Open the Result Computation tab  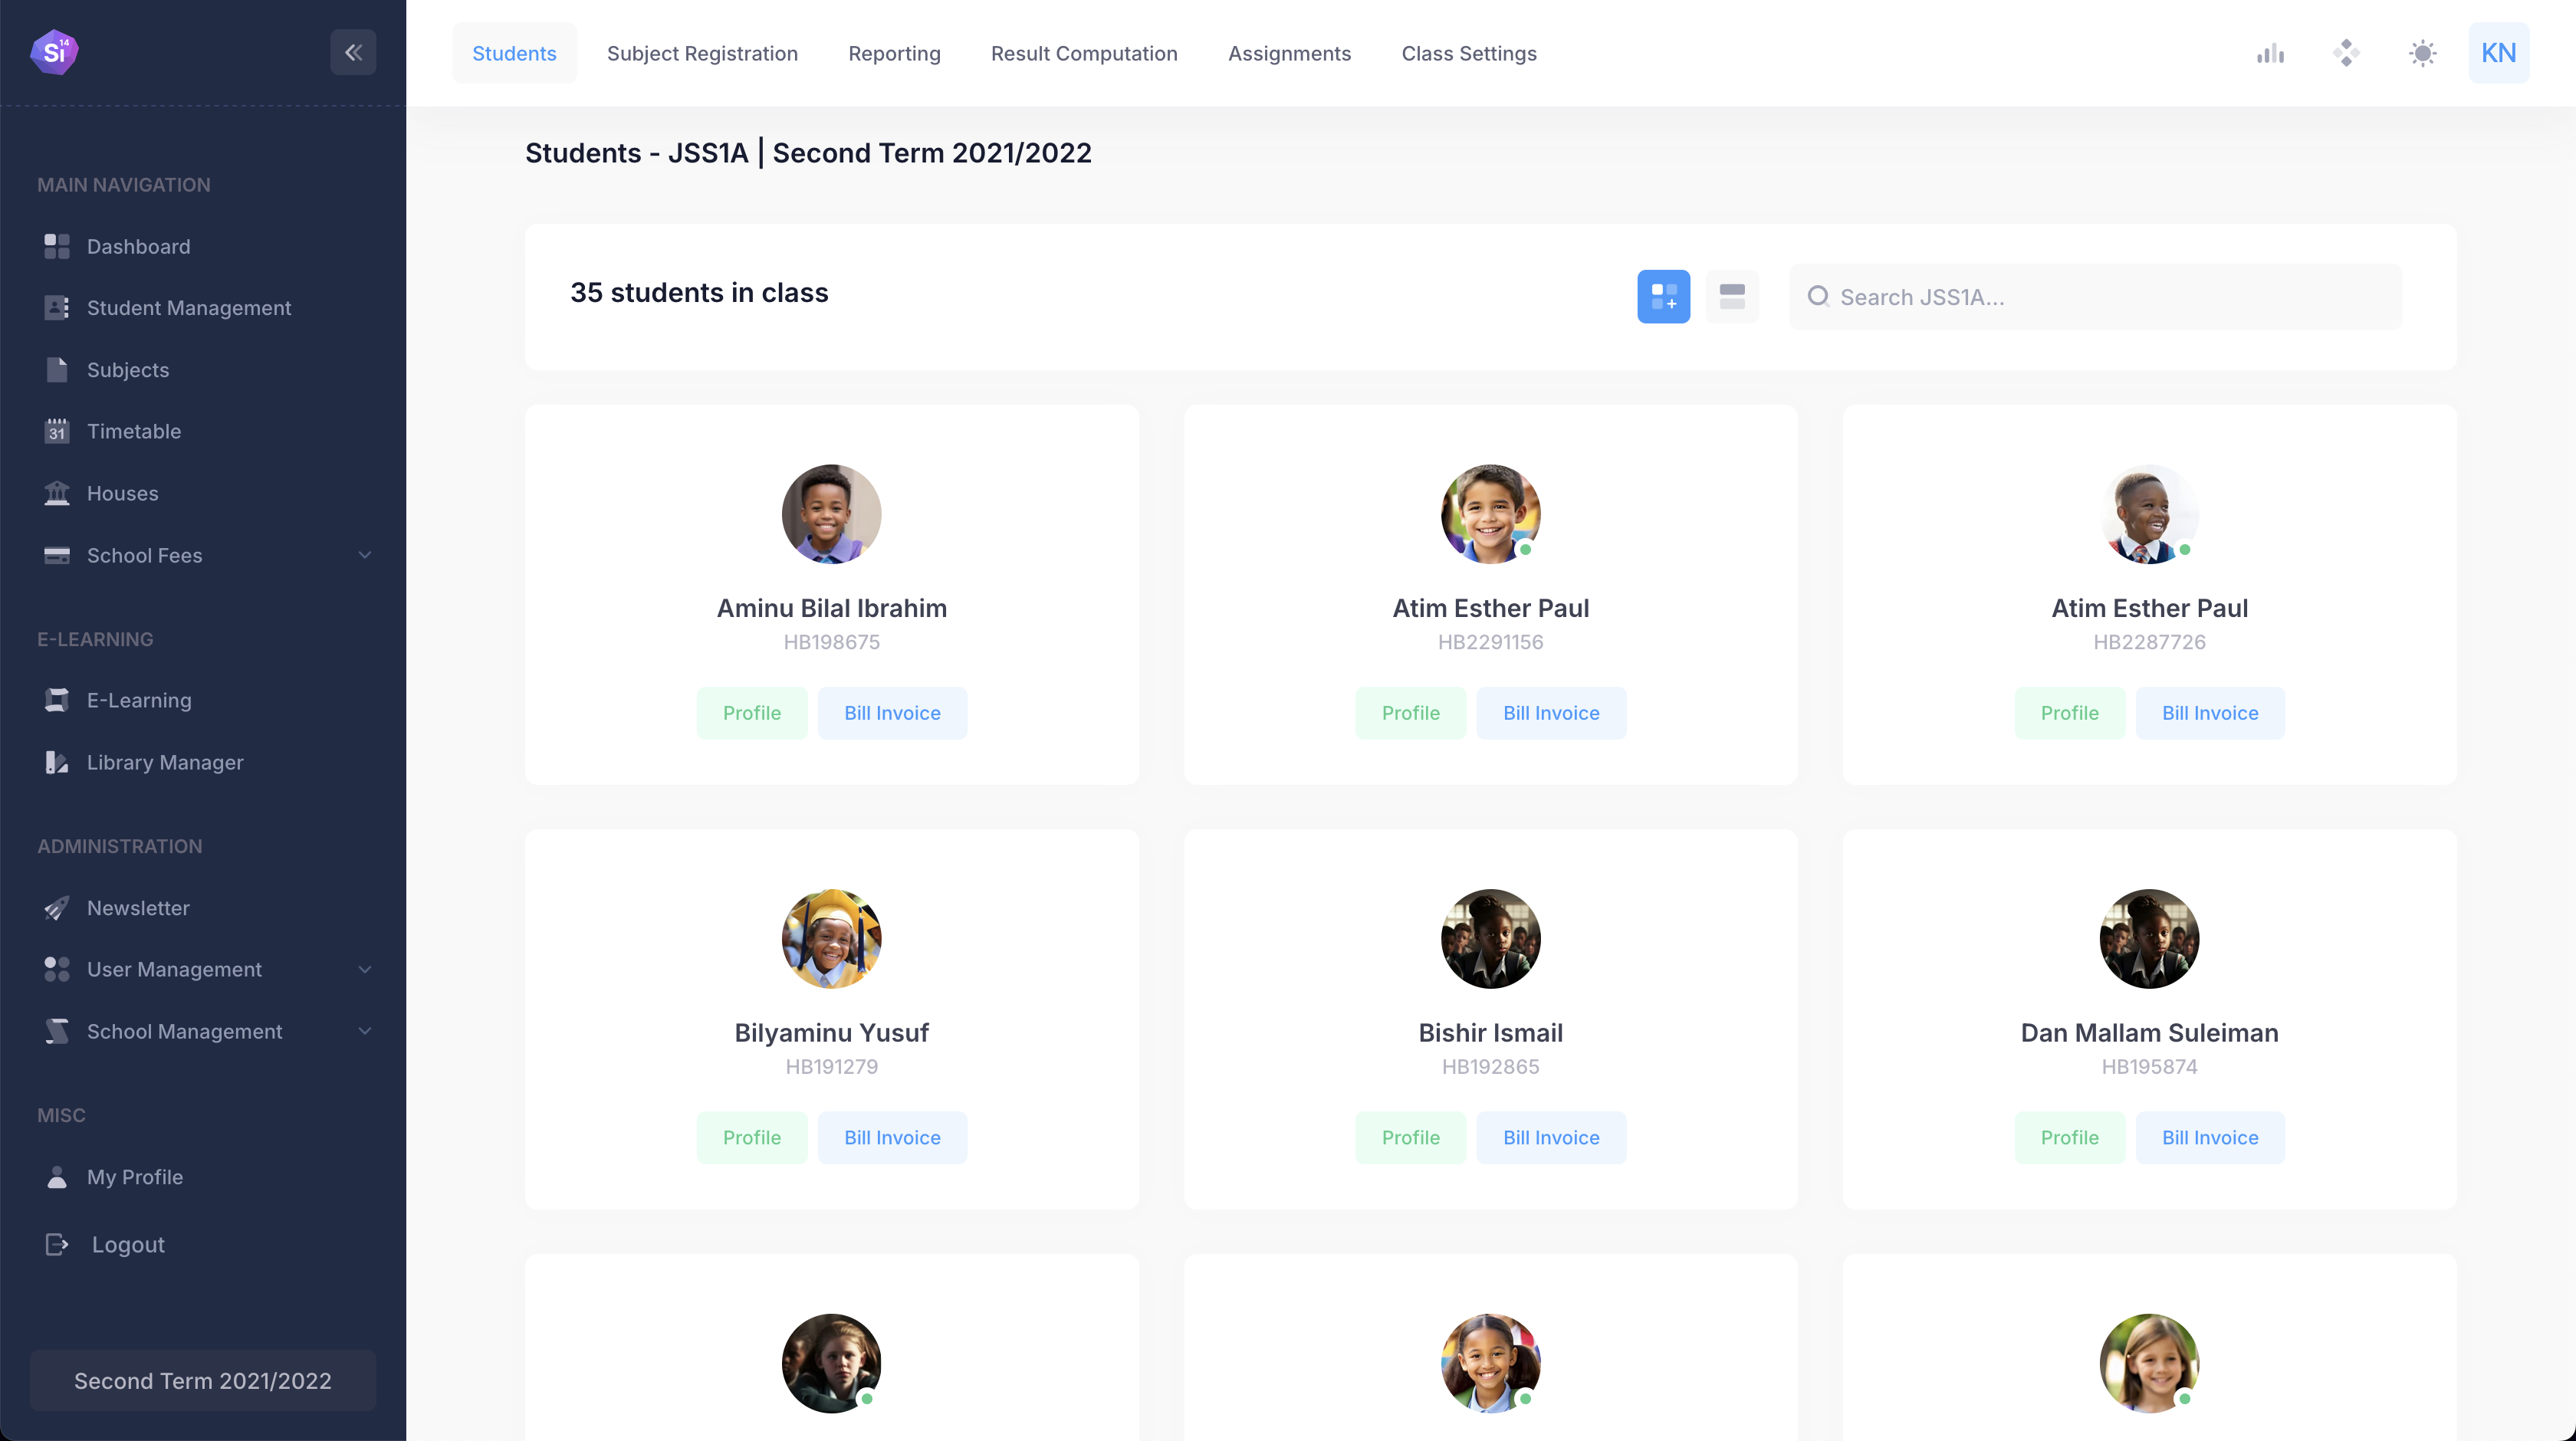(x=1084, y=53)
